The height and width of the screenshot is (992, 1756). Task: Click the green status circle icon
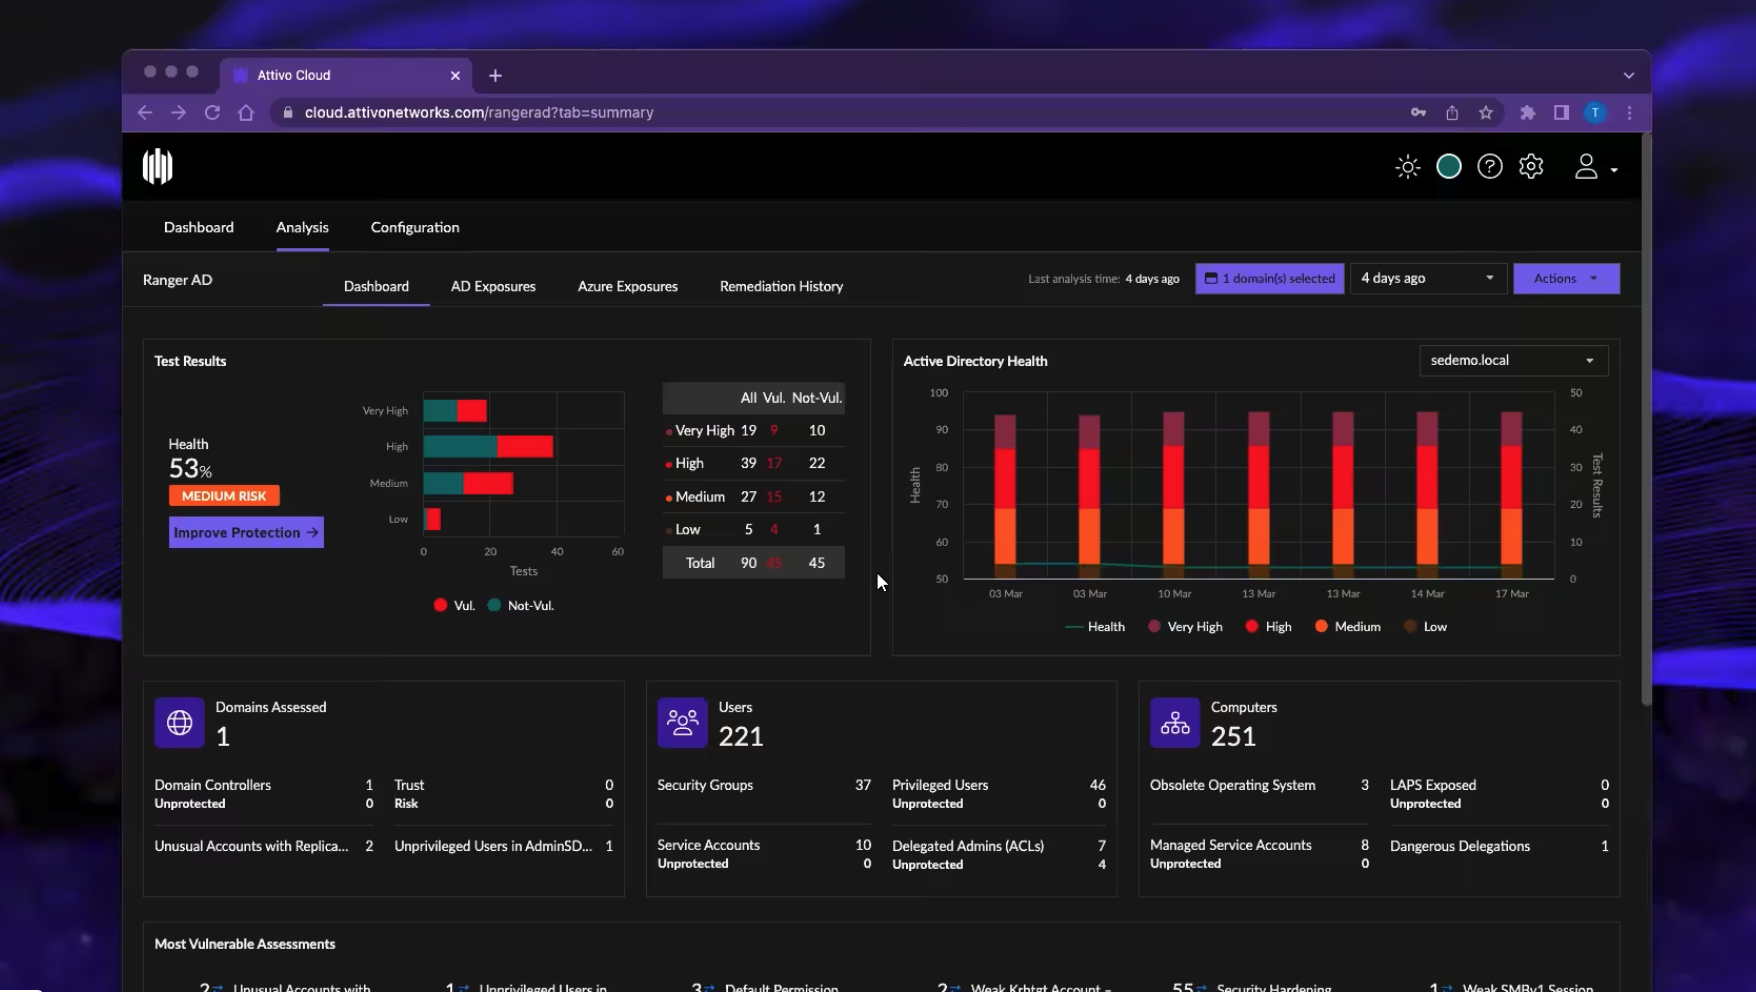pos(1448,167)
